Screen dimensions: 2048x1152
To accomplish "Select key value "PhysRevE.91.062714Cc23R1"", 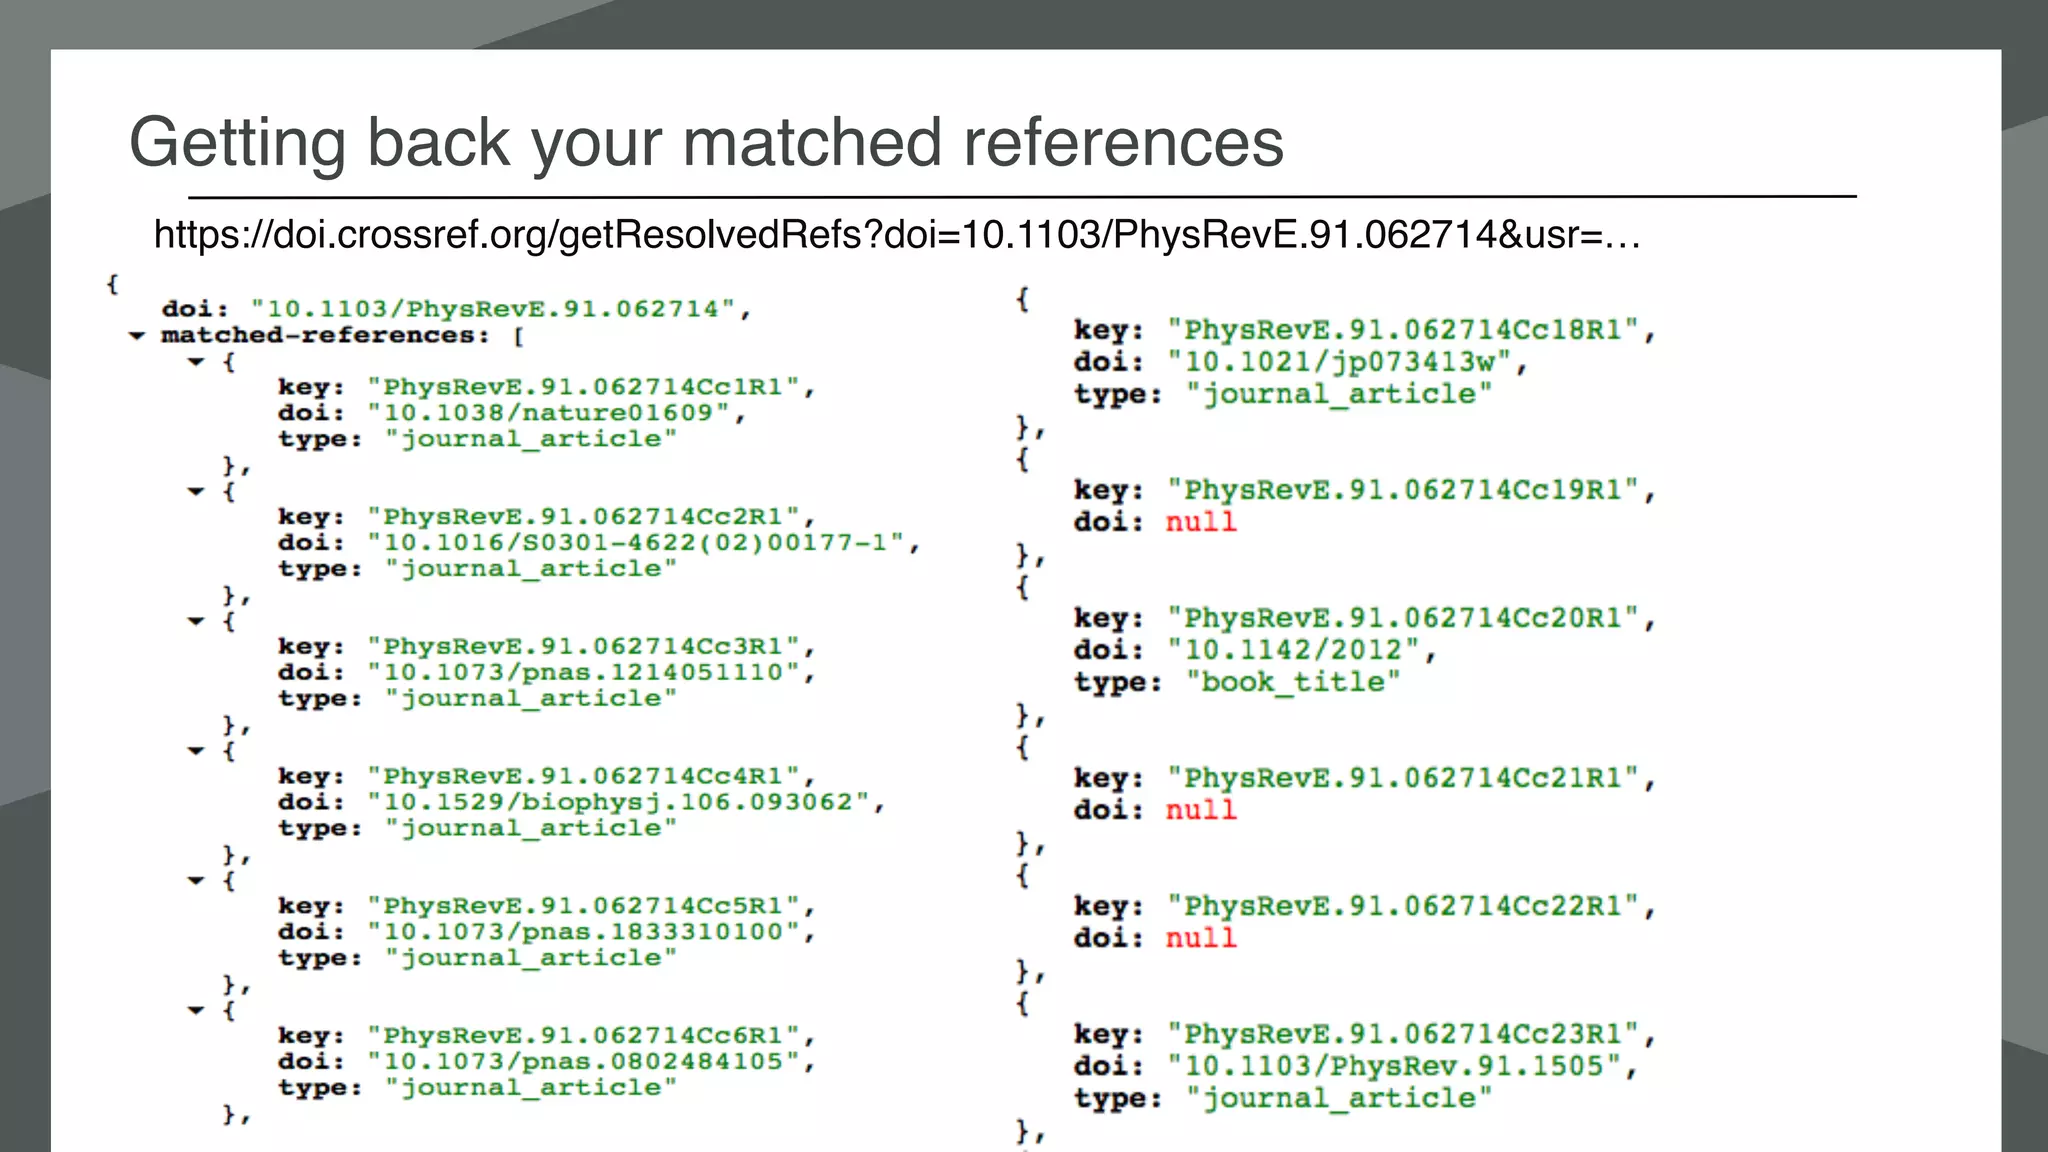I will pyautogui.click(x=1404, y=1034).
